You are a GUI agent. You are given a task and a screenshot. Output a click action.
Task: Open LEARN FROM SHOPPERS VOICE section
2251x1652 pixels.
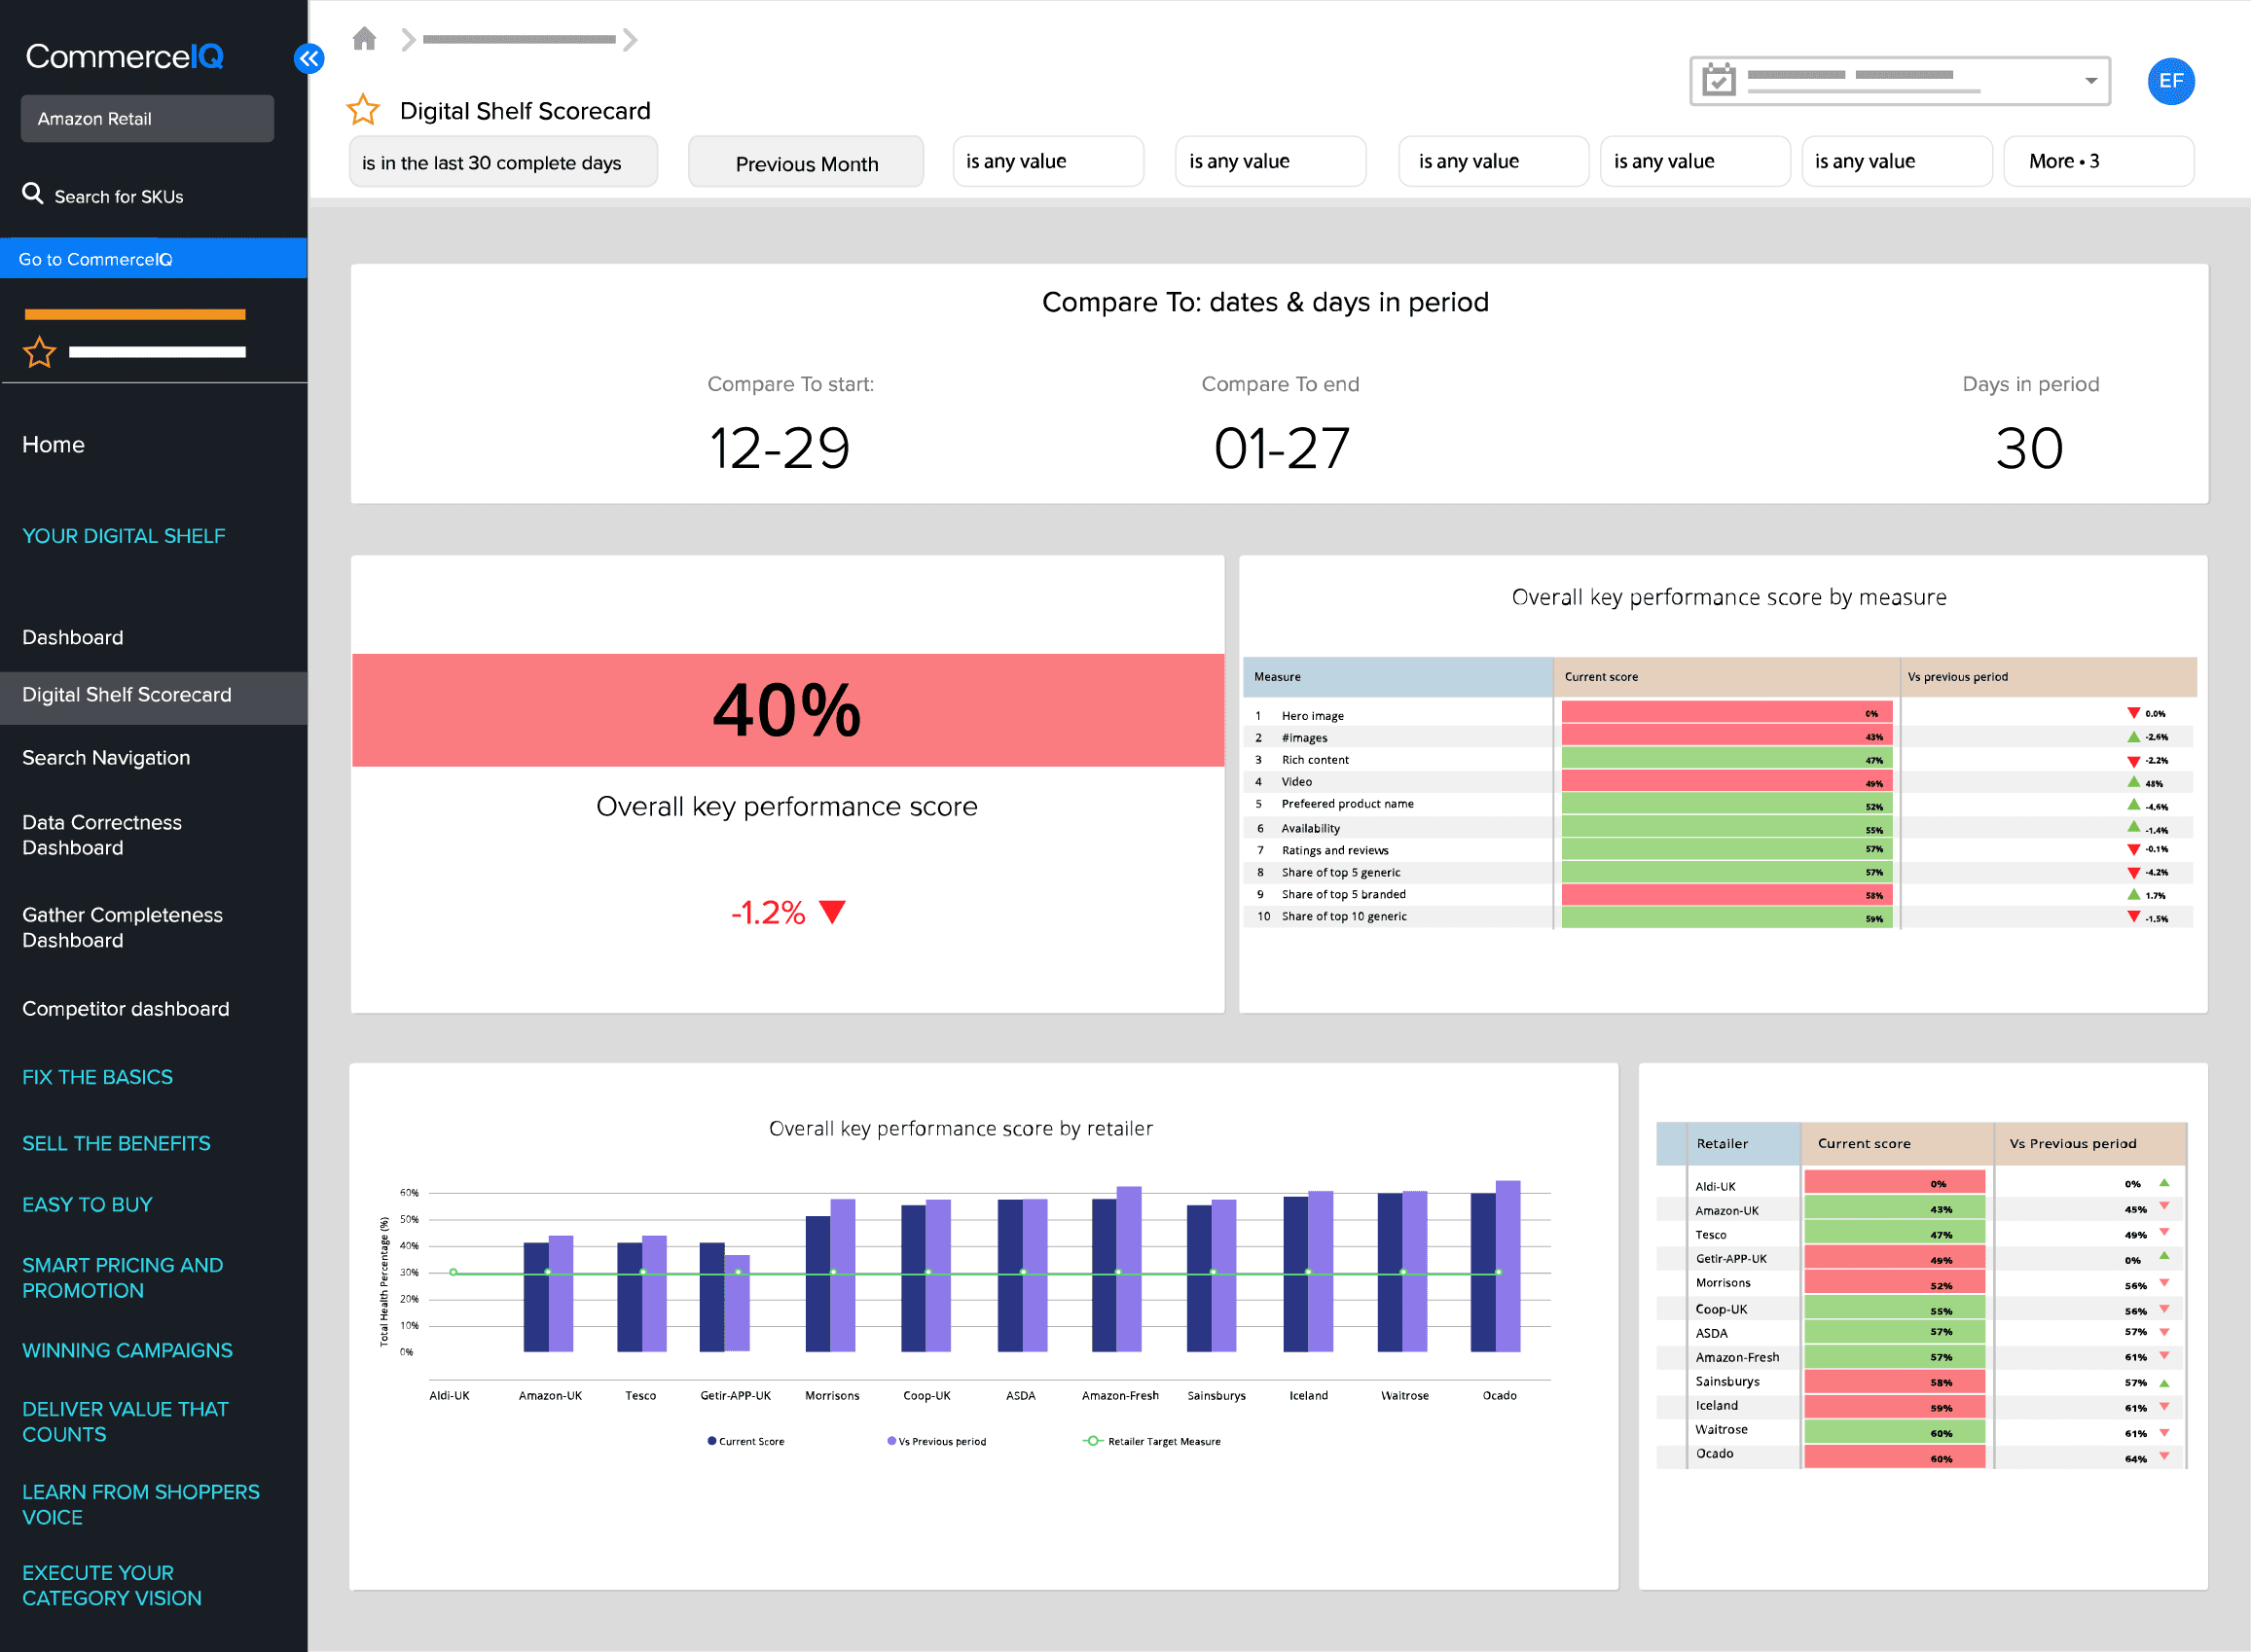click(x=141, y=1505)
